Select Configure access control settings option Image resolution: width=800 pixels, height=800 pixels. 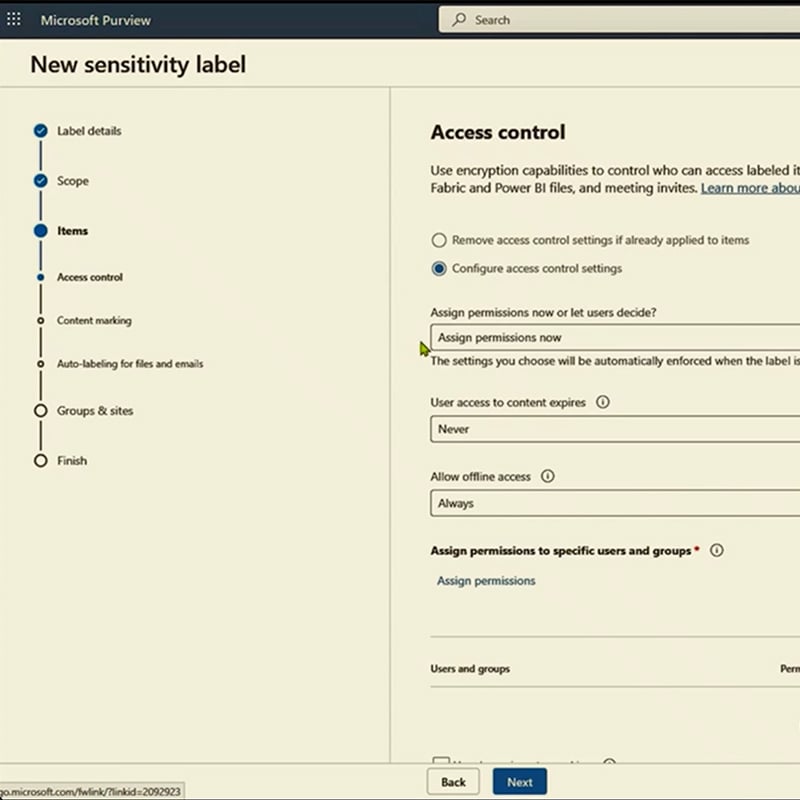pyautogui.click(x=438, y=268)
